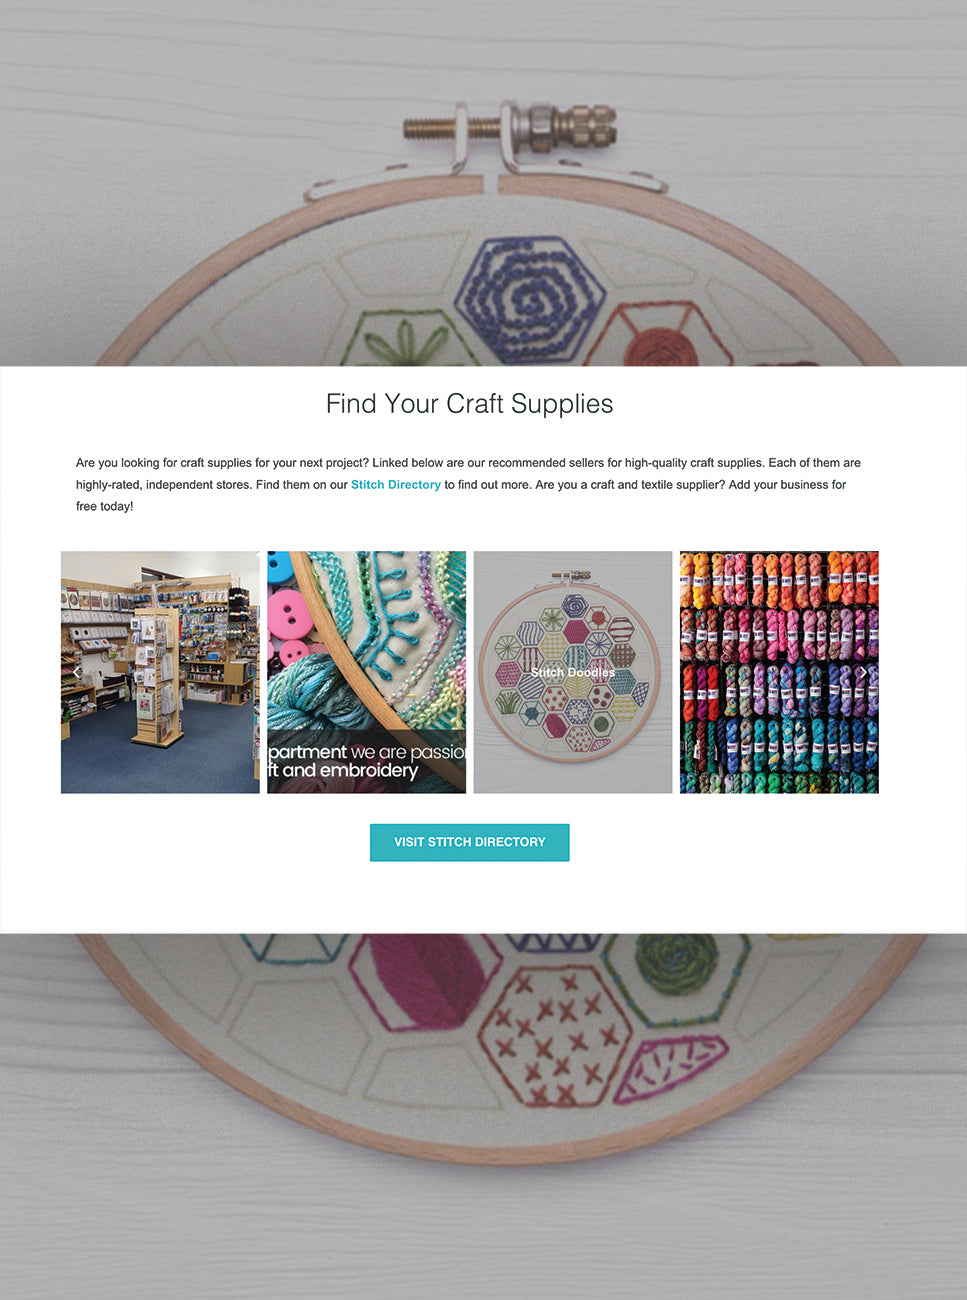
Task: Choose the colorful yarn skeins image
Action: pos(779,672)
